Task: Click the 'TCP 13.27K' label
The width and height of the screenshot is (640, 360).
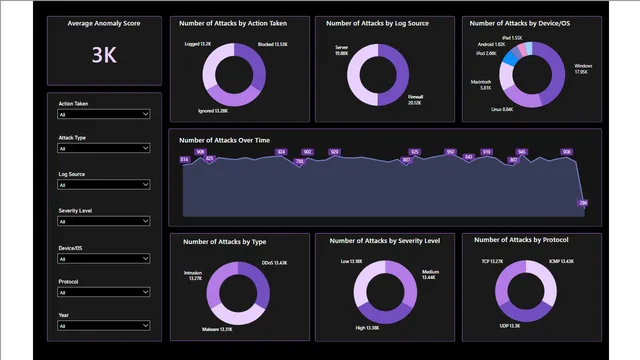Action: point(492,262)
